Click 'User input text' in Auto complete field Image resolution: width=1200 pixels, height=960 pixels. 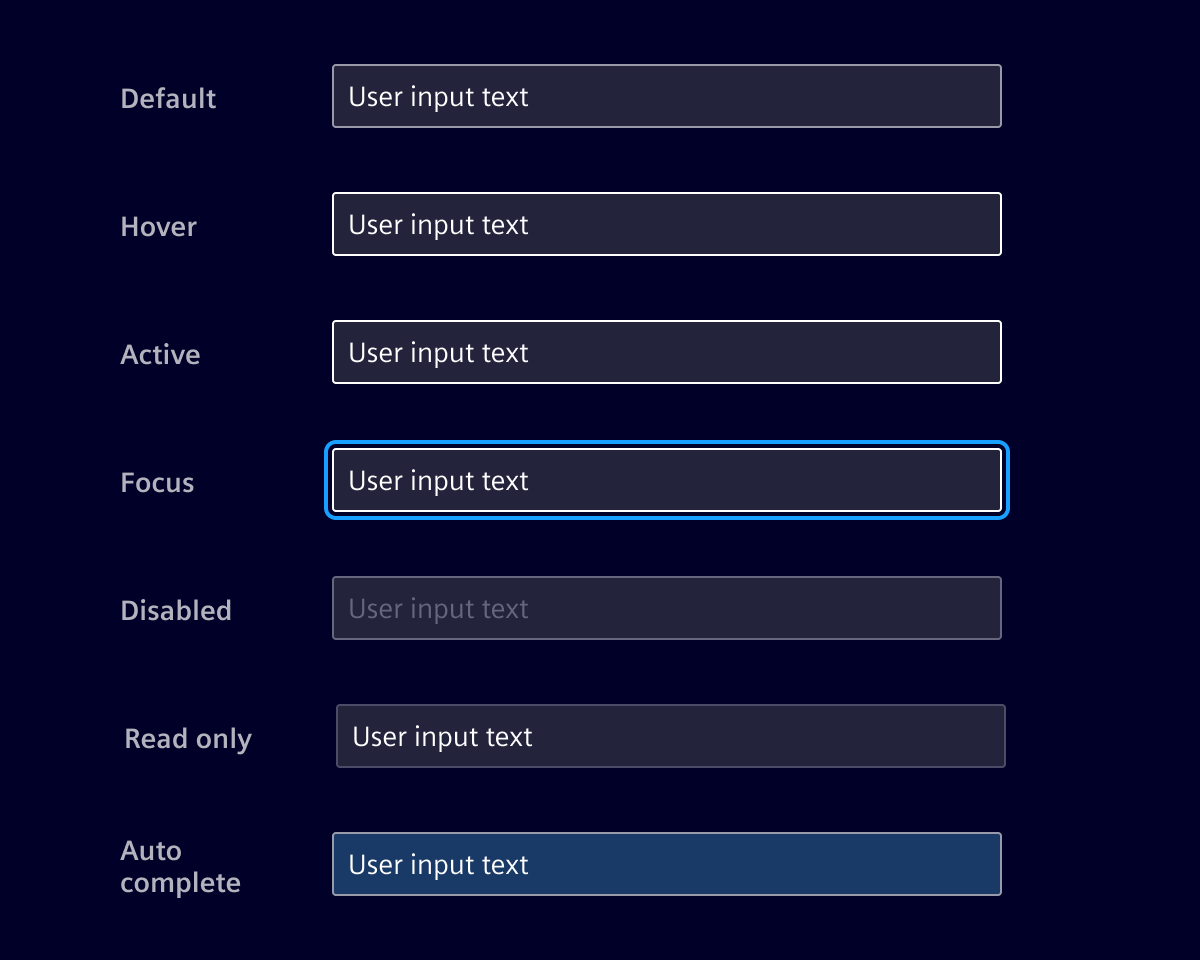(437, 864)
